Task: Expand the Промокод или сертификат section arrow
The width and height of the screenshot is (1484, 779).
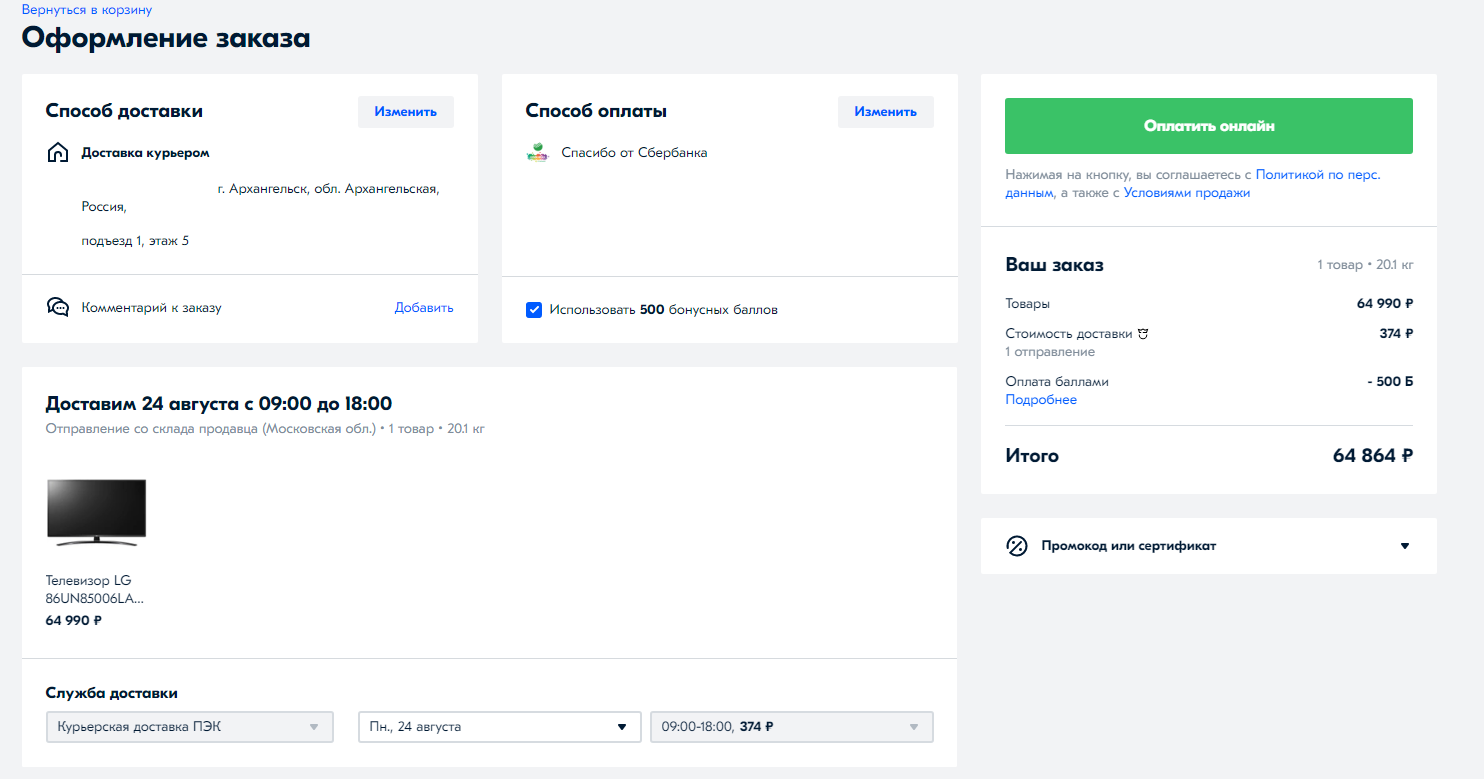Action: tap(1404, 546)
